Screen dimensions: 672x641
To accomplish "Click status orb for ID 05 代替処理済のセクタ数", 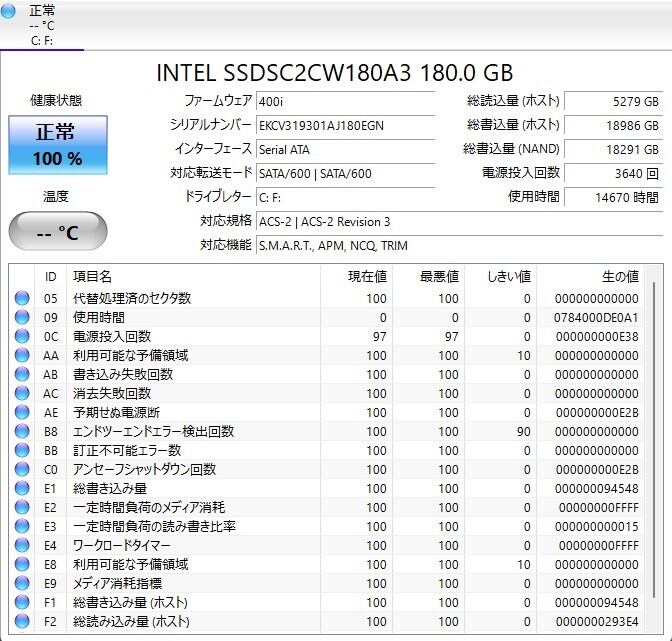I will pos(22,298).
